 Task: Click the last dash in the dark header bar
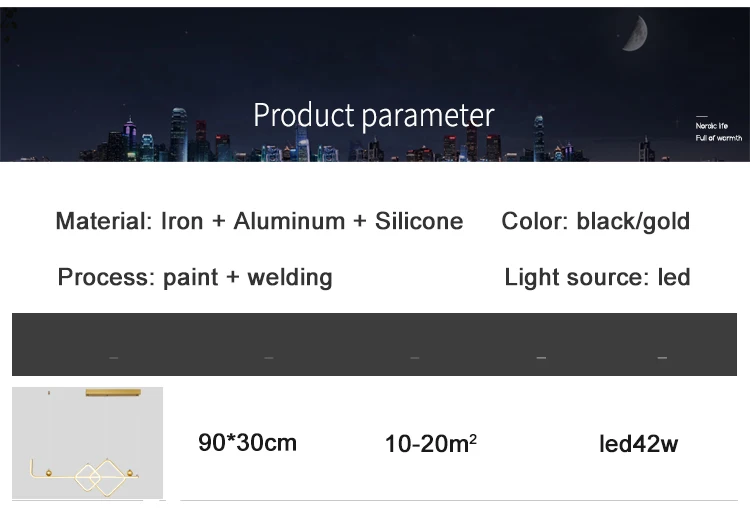(x=662, y=357)
